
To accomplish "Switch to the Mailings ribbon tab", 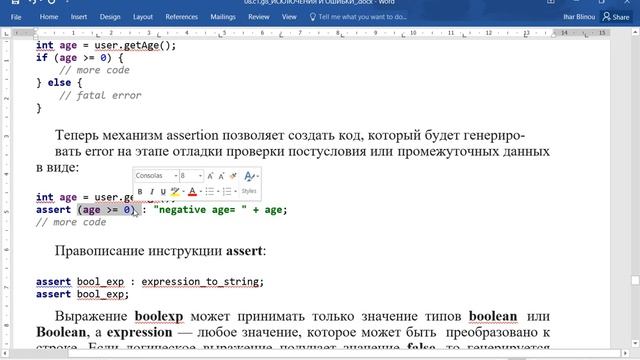I will [x=223, y=17].
